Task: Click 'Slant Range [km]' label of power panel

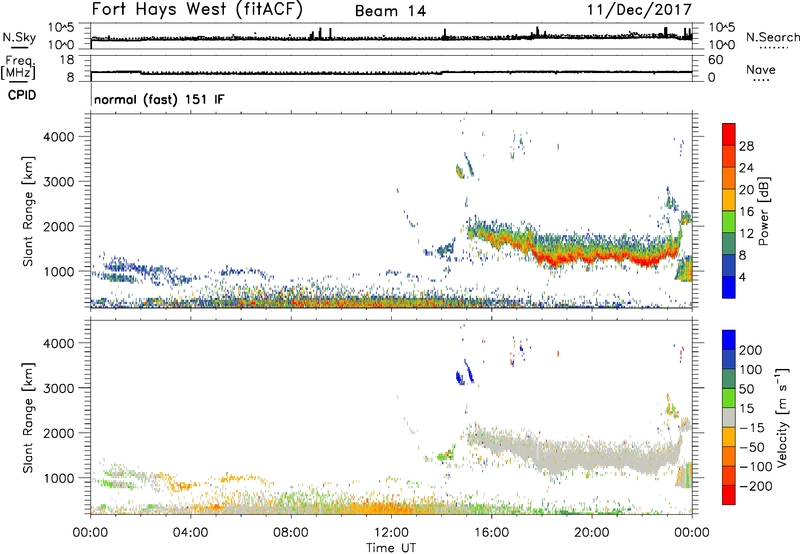Action: point(28,211)
